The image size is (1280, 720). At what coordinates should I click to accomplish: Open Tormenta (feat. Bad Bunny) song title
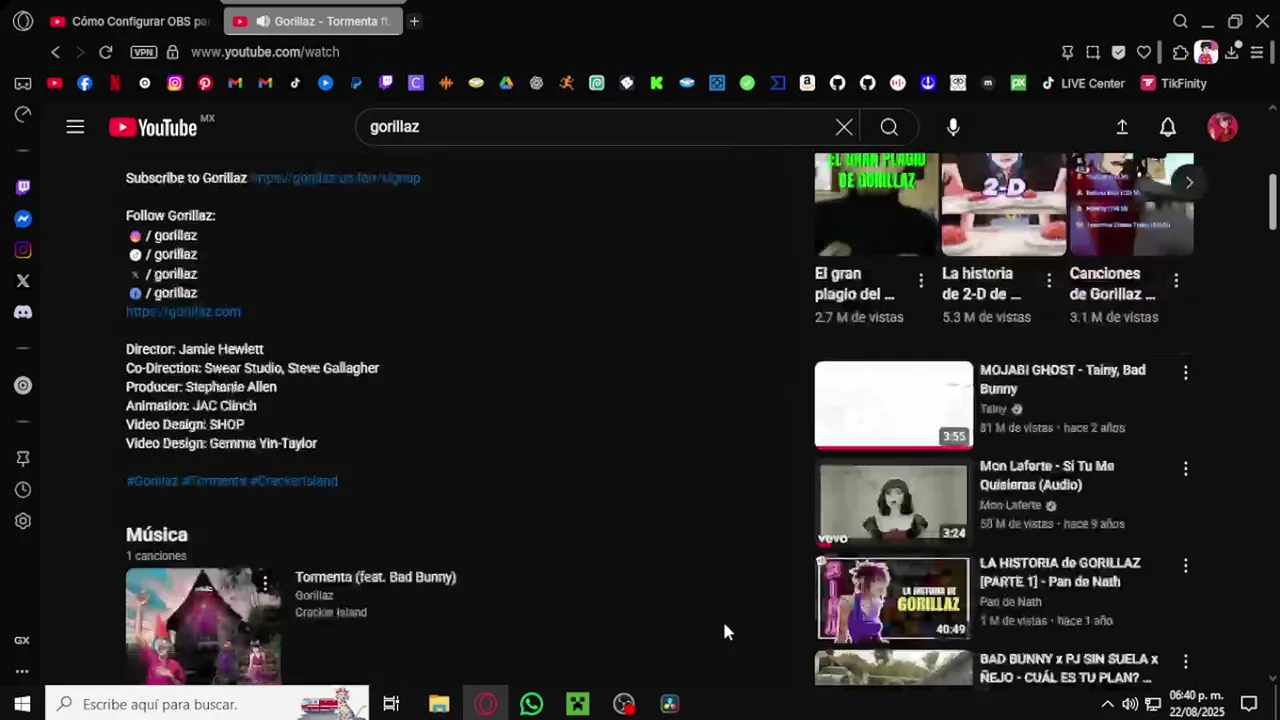pyautogui.click(x=375, y=577)
